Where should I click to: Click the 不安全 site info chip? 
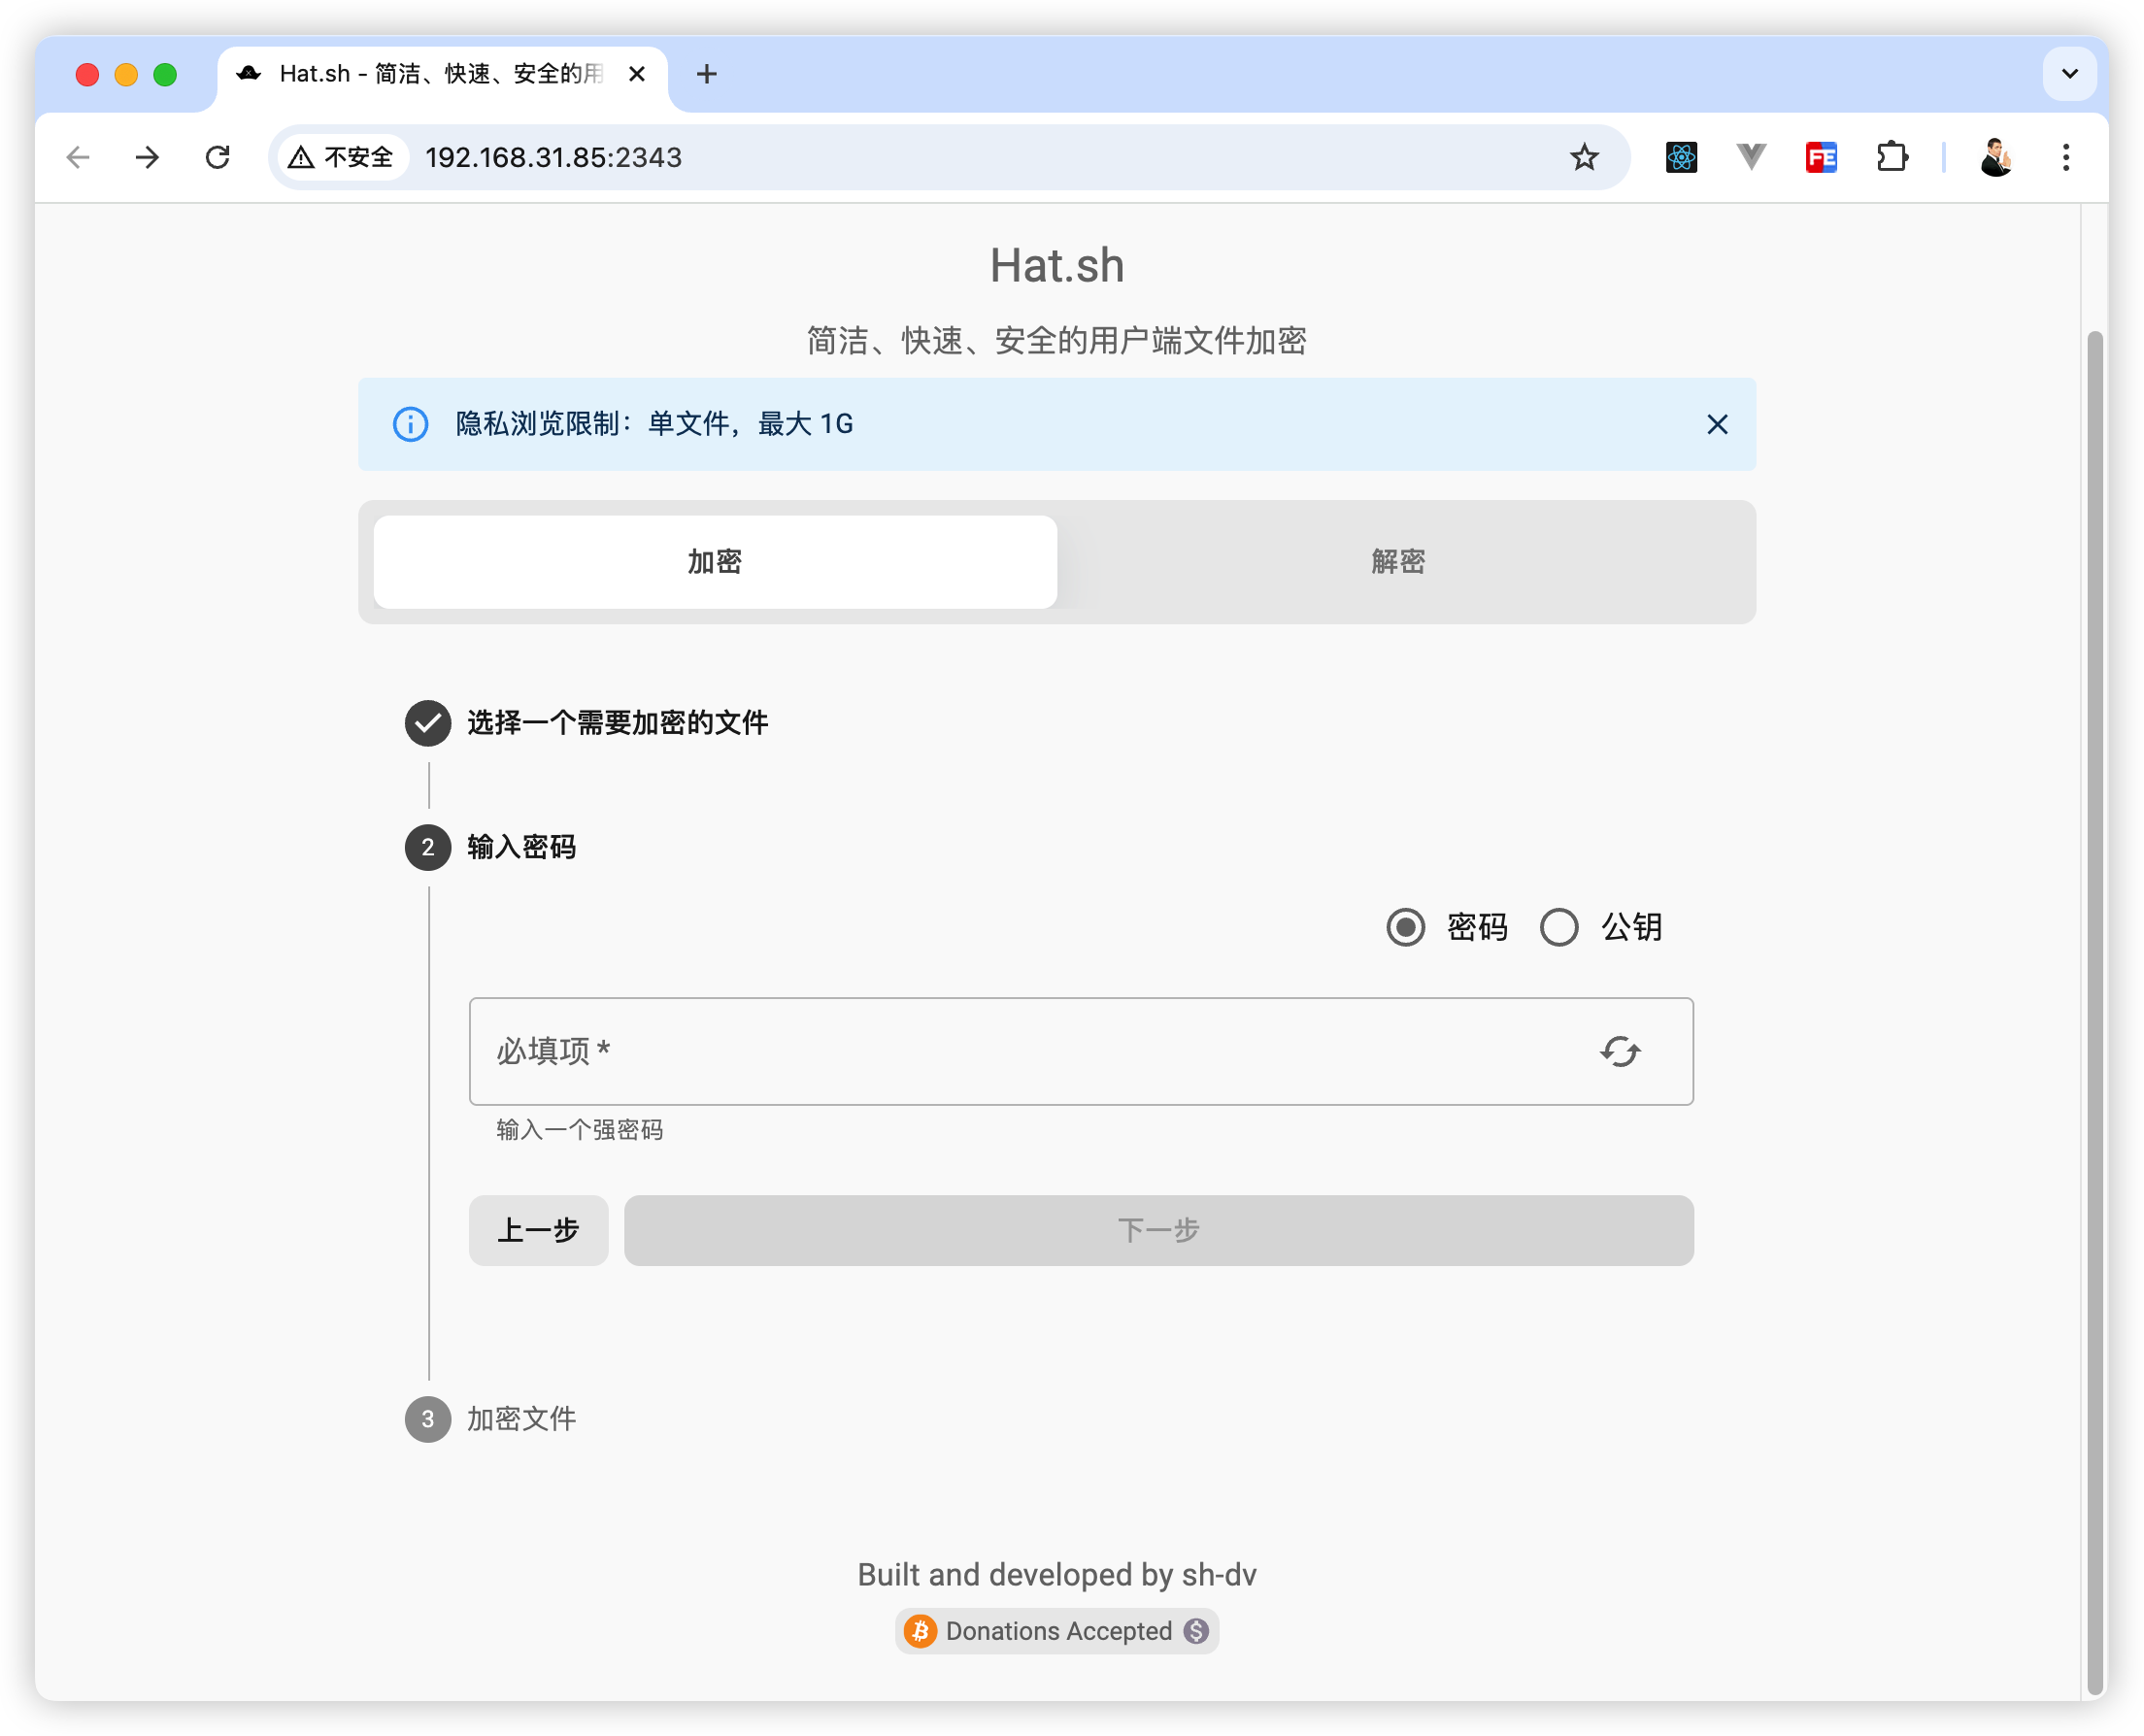tap(341, 157)
